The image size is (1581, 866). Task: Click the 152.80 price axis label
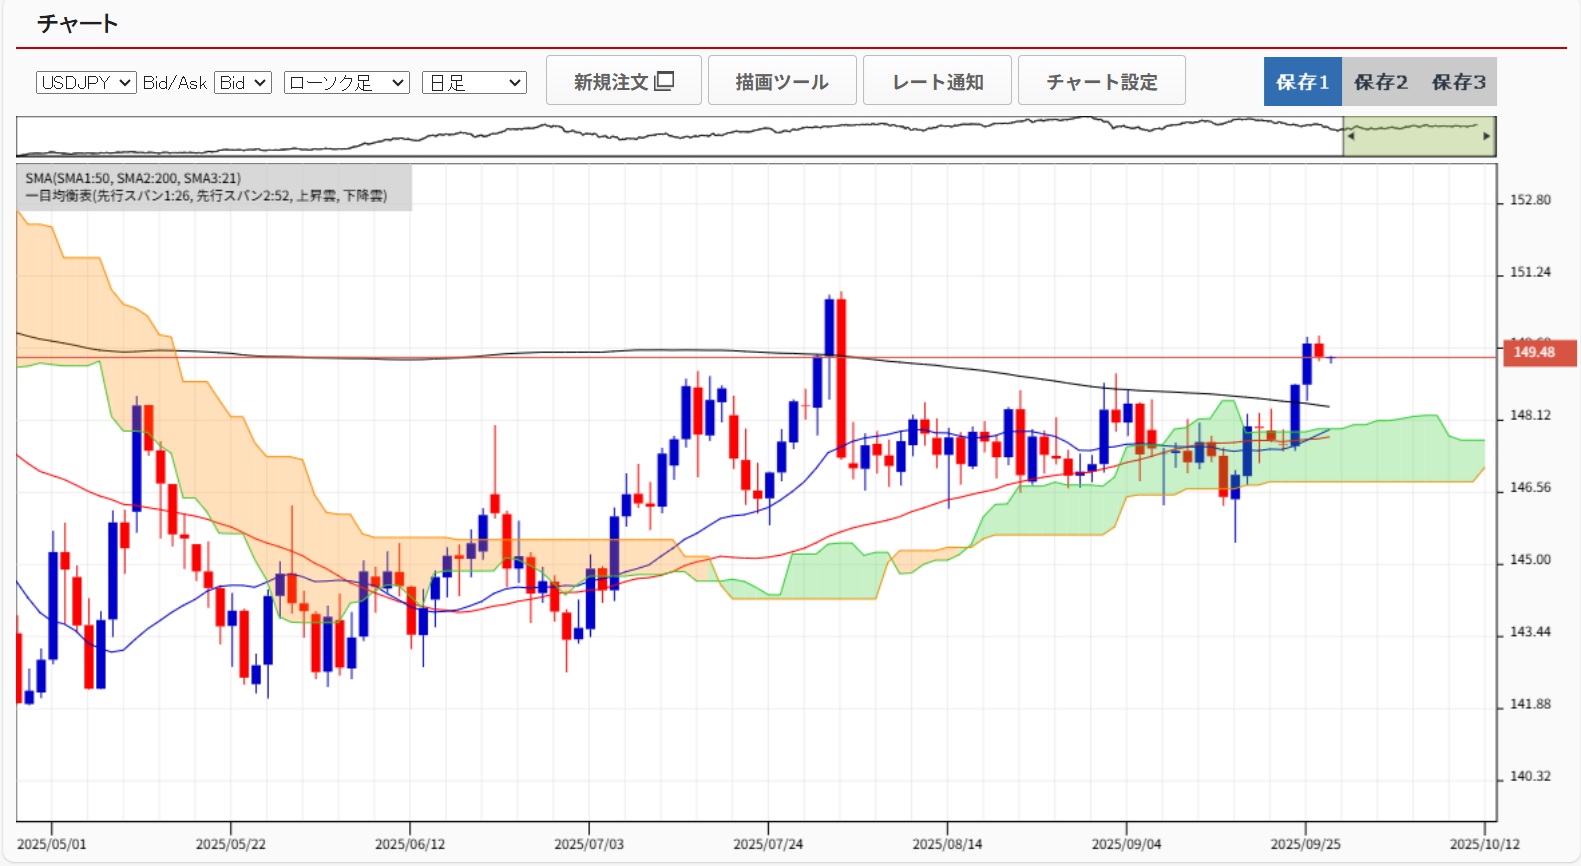pos(1530,200)
